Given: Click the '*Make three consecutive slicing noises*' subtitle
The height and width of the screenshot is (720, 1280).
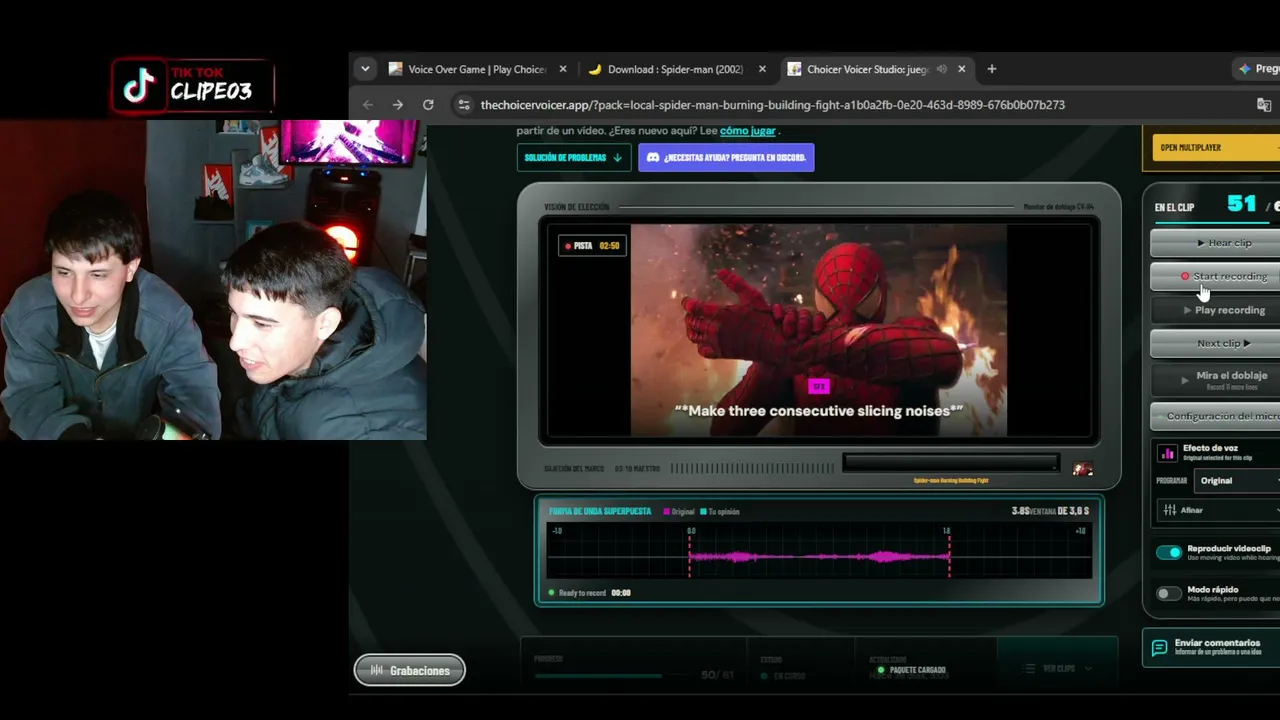Looking at the screenshot, I should pyautogui.click(x=818, y=411).
